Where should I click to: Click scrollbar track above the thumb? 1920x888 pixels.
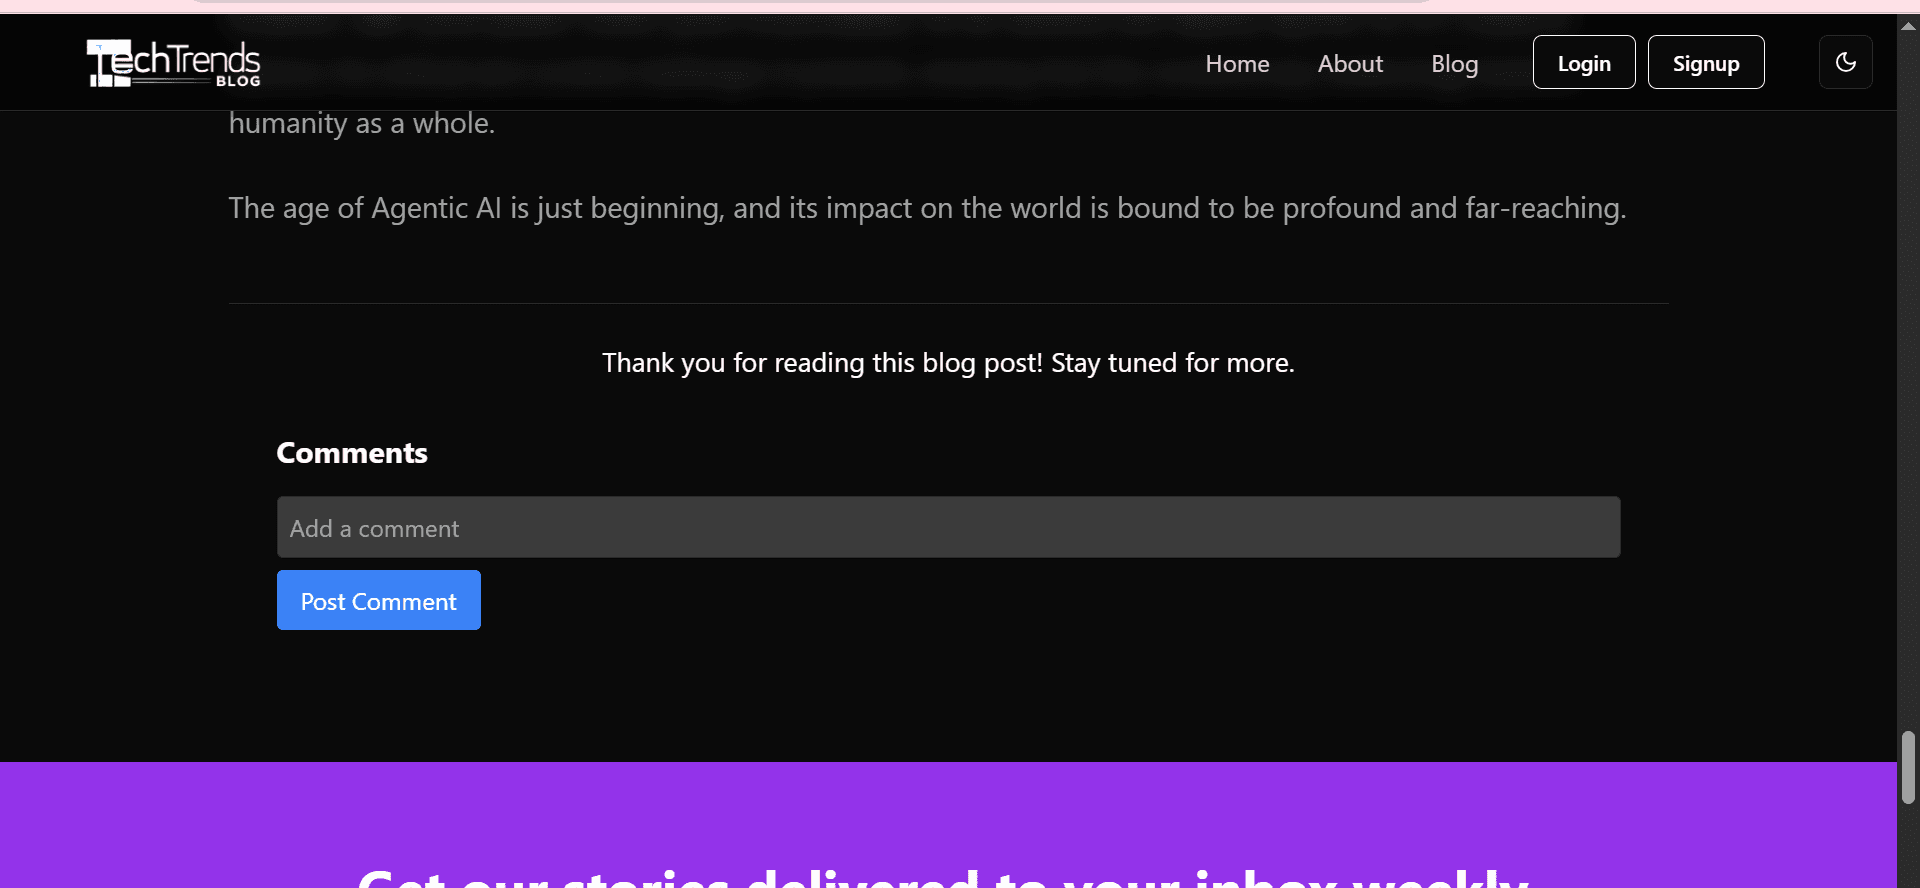tap(1908, 400)
